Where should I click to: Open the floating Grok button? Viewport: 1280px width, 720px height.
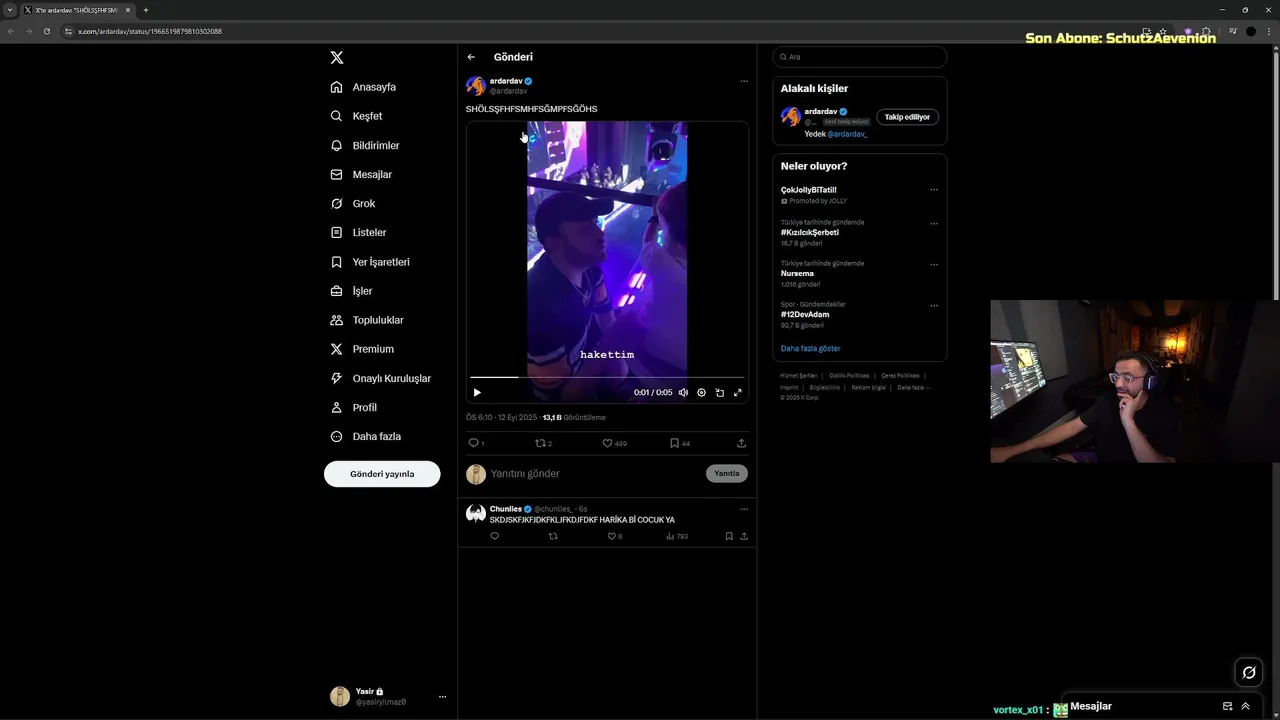coord(1248,673)
